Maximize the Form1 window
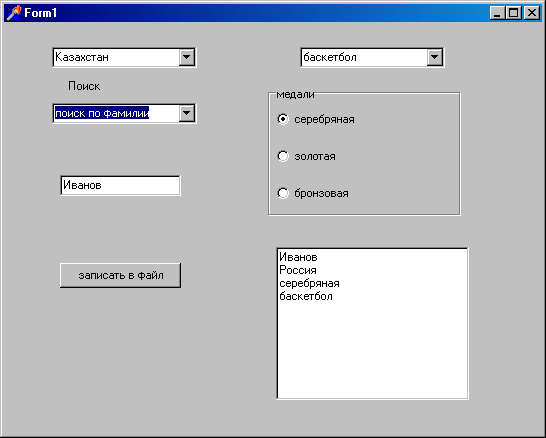 [514, 13]
